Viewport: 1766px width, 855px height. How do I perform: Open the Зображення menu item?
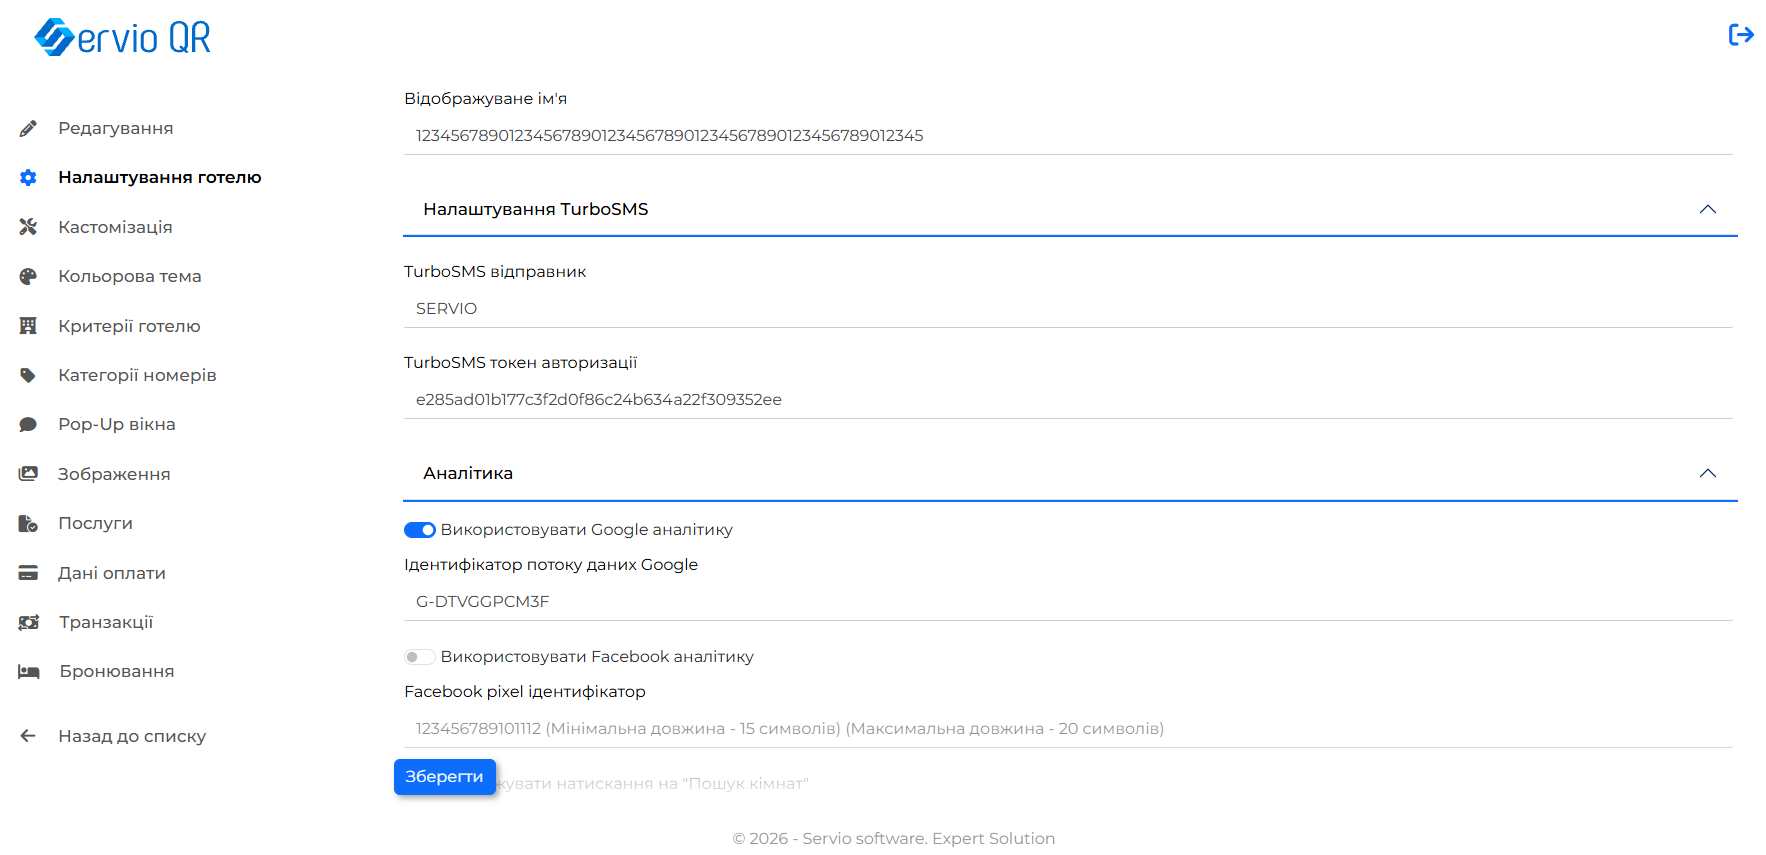[114, 474]
